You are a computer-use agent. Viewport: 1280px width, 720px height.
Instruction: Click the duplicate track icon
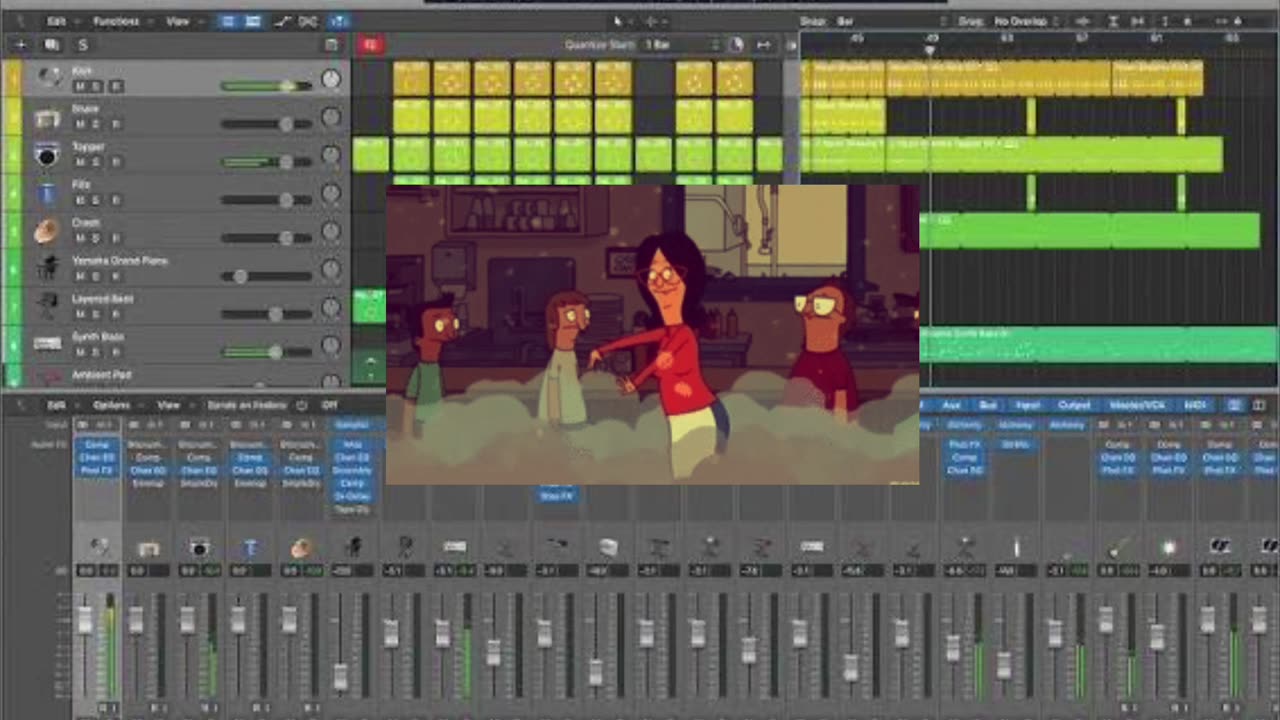coord(51,44)
